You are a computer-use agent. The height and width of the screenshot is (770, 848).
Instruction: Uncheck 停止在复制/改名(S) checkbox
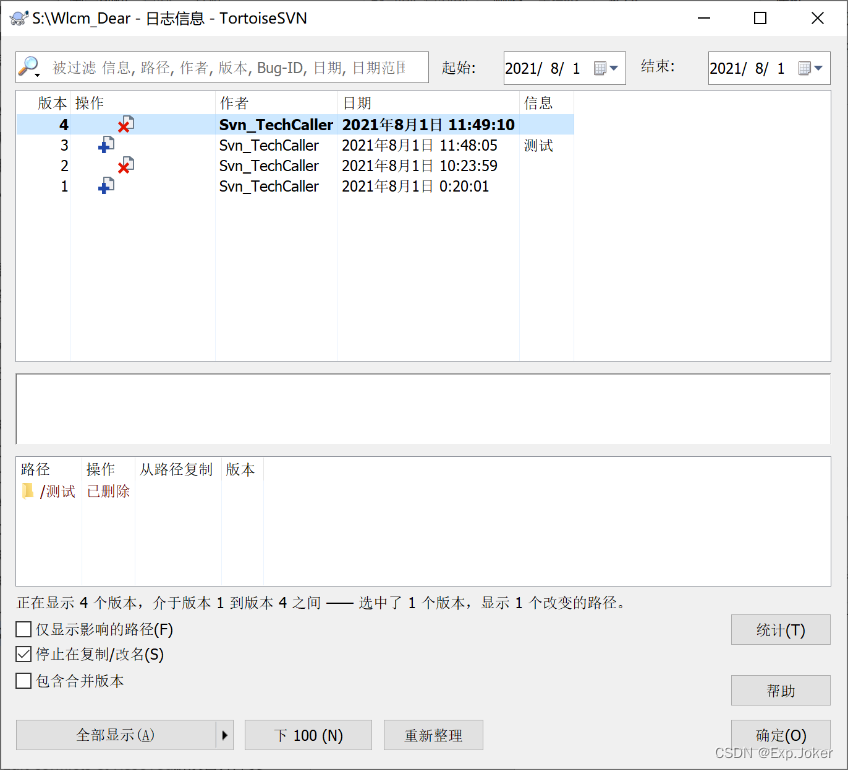(24, 655)
